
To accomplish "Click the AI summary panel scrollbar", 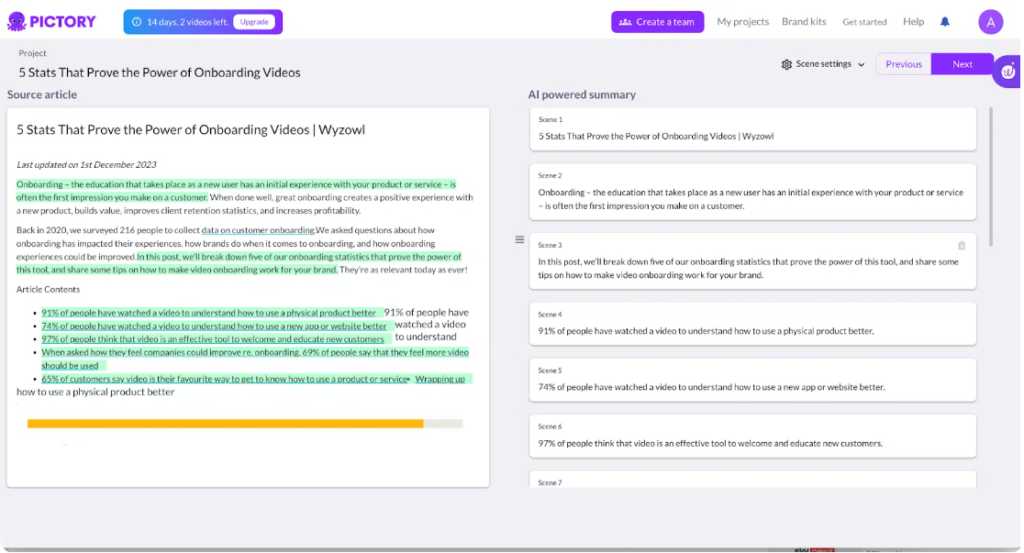I will (991, 175).
